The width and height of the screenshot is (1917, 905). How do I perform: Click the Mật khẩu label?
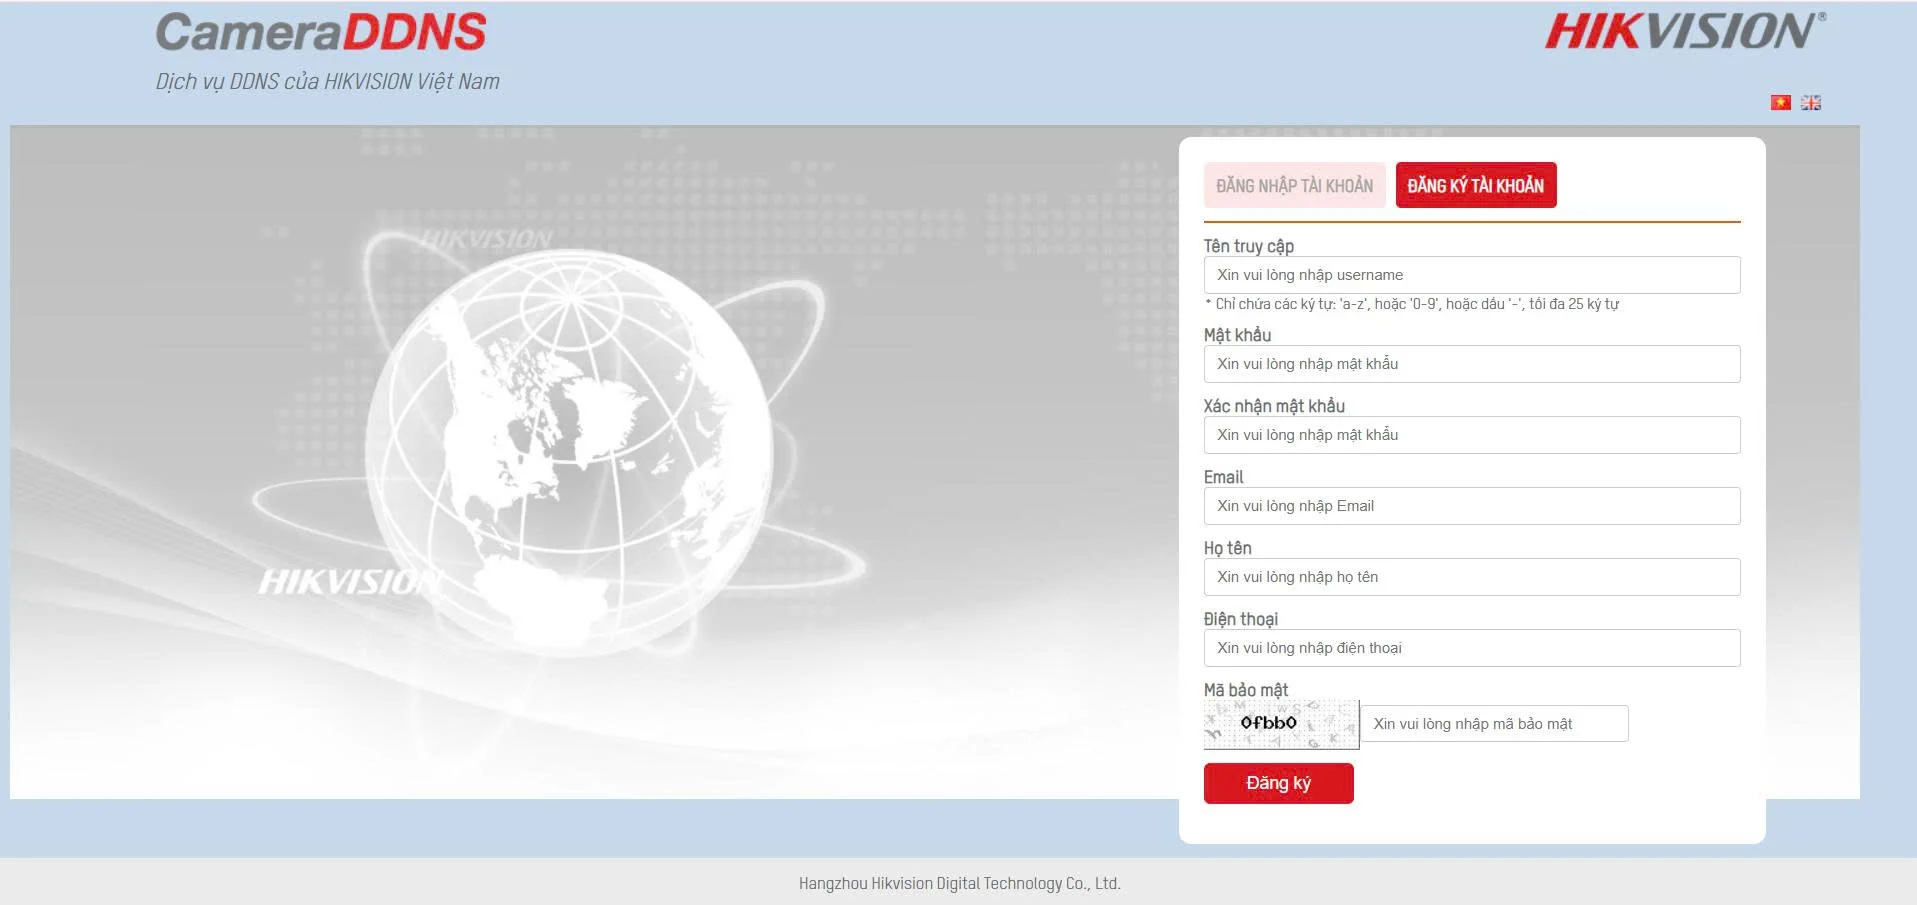click(x=1237, y=335)
